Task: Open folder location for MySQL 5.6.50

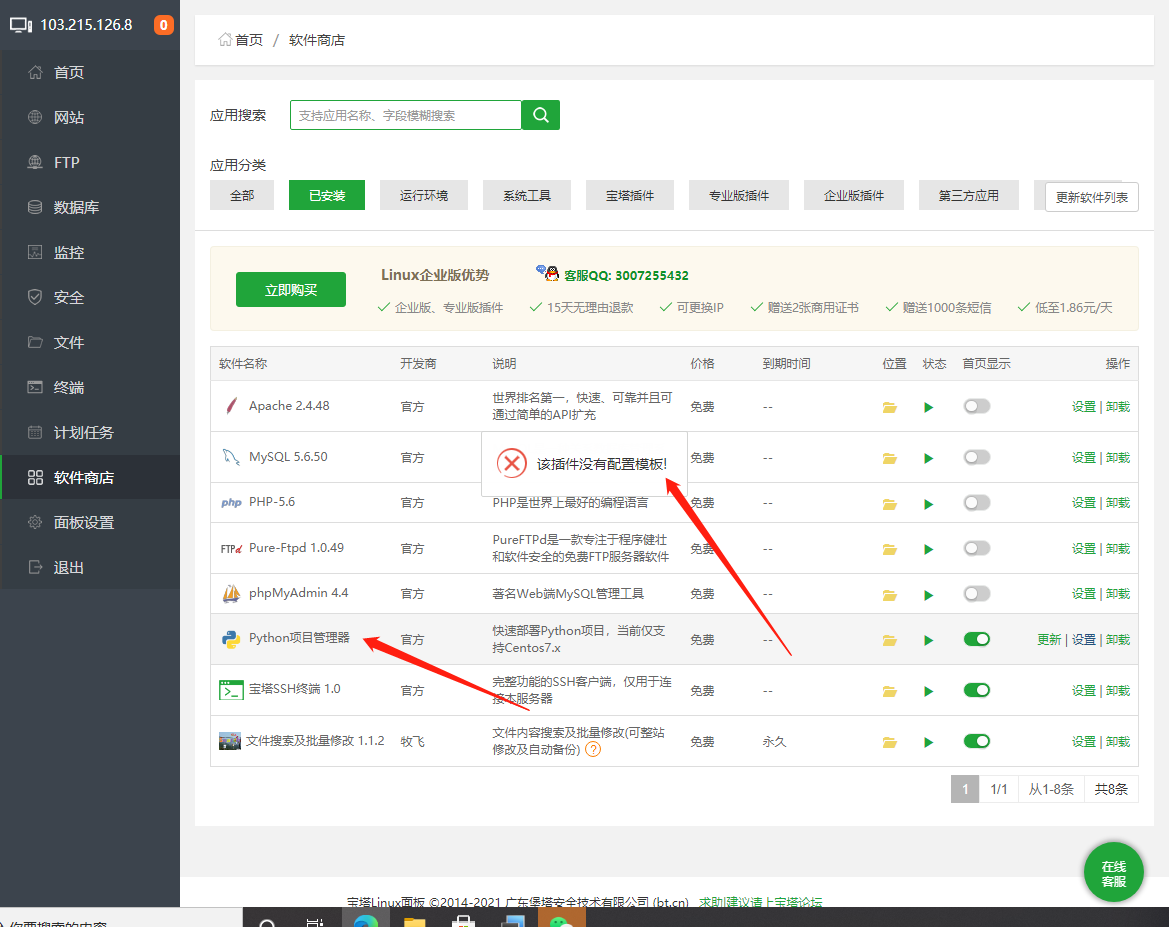Action: tap(889, 458)
